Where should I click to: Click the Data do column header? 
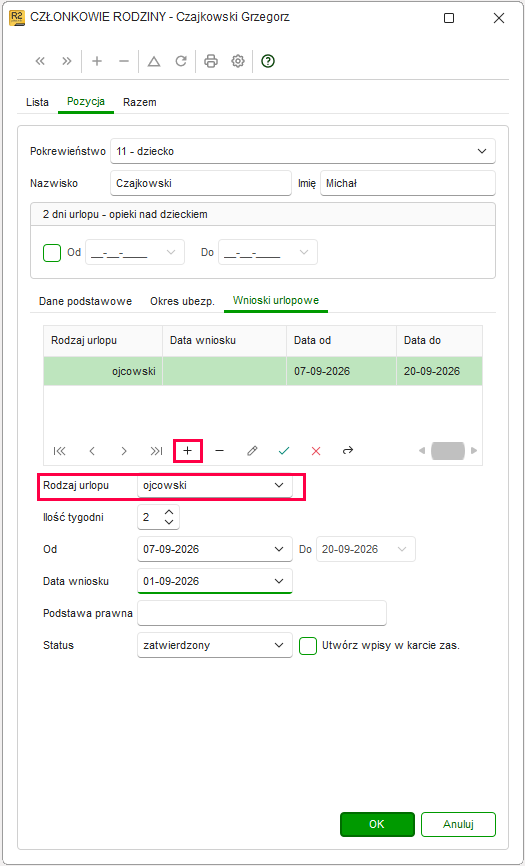[439, 341]
